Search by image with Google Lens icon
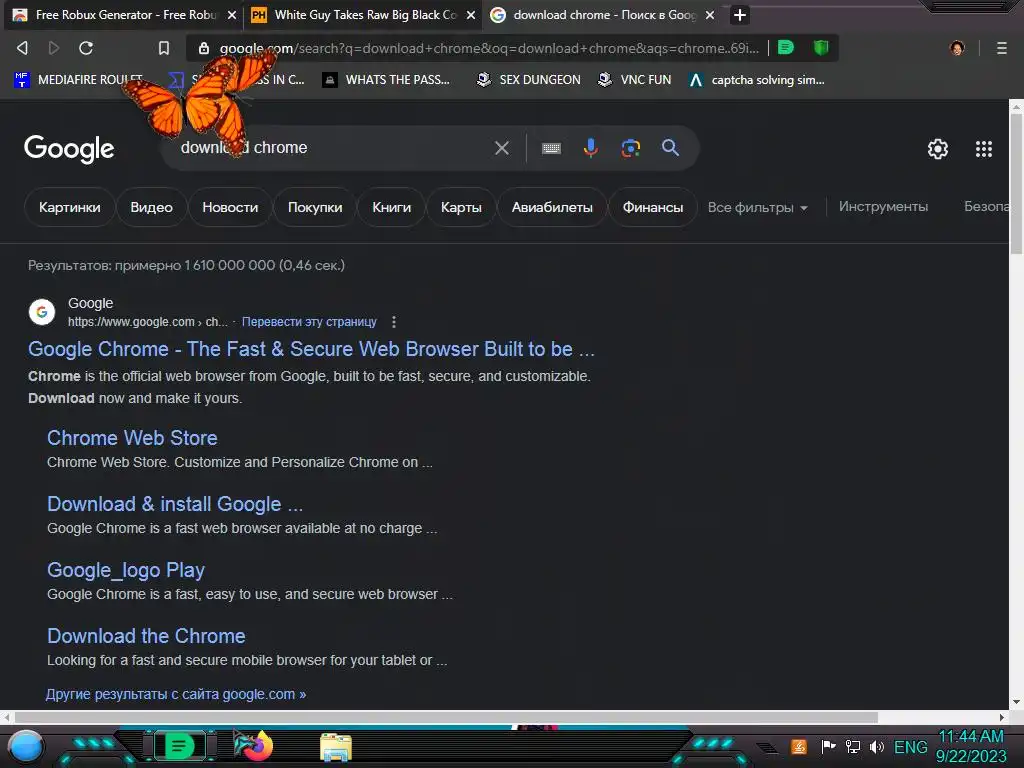1024x768 pixels. click(630, 148)
